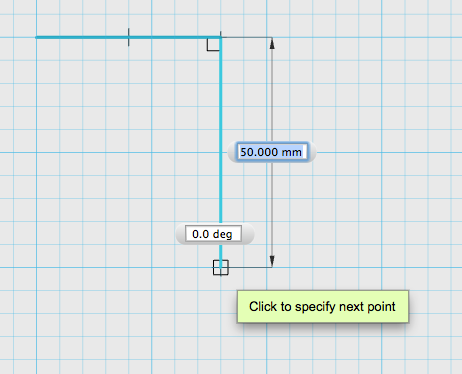Click the tick mark above the corner point
462x374 pixels.
point(221,34)
